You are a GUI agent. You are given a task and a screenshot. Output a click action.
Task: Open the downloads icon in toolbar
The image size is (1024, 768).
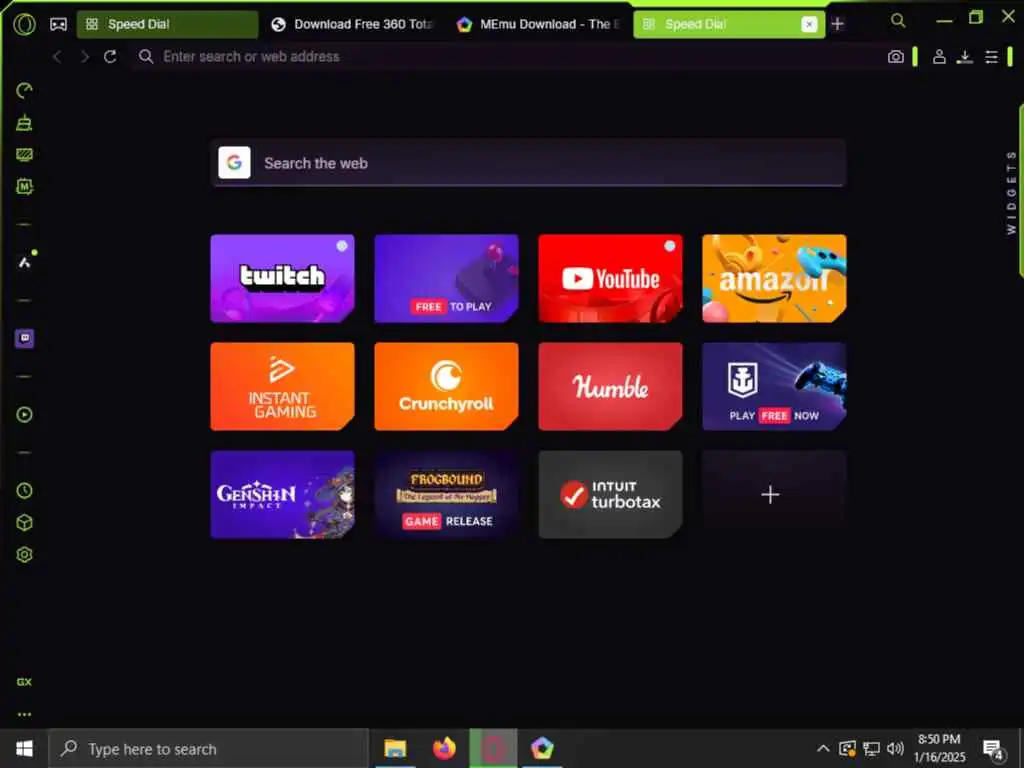965,57
